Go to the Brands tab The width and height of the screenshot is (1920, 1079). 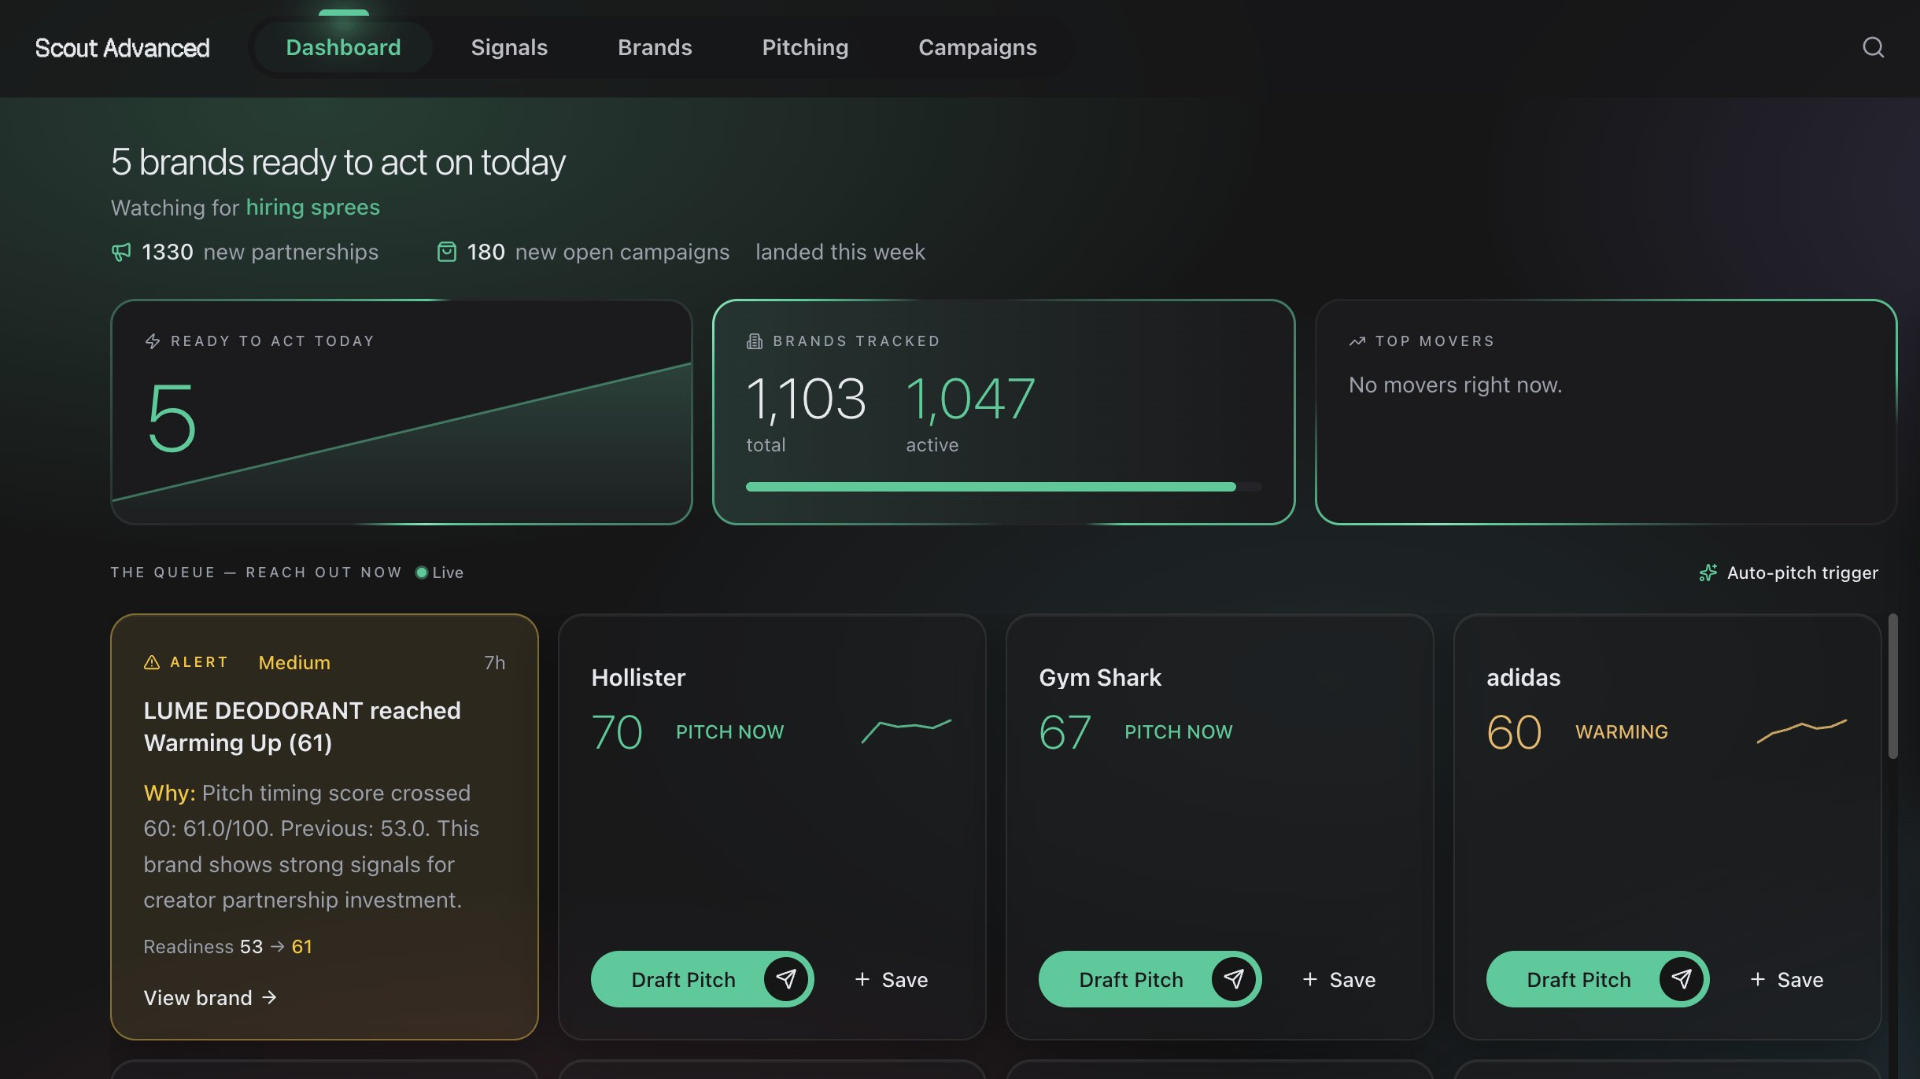tap(655, 47)
